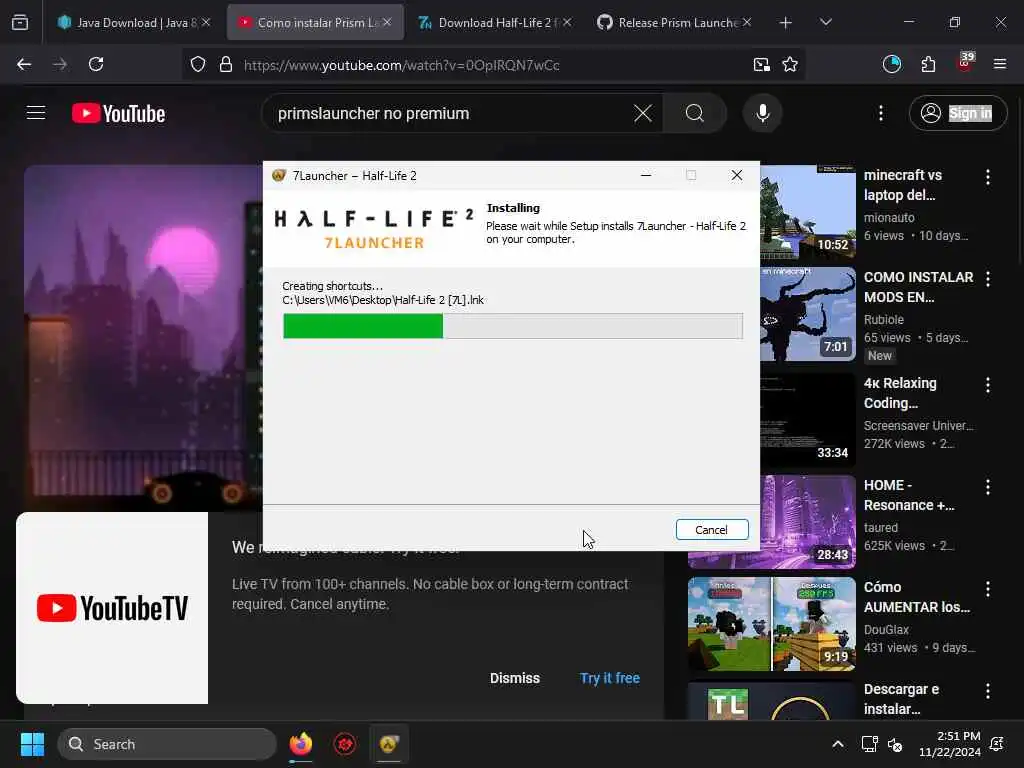Open the extension with 39 badge

(965, 63)
